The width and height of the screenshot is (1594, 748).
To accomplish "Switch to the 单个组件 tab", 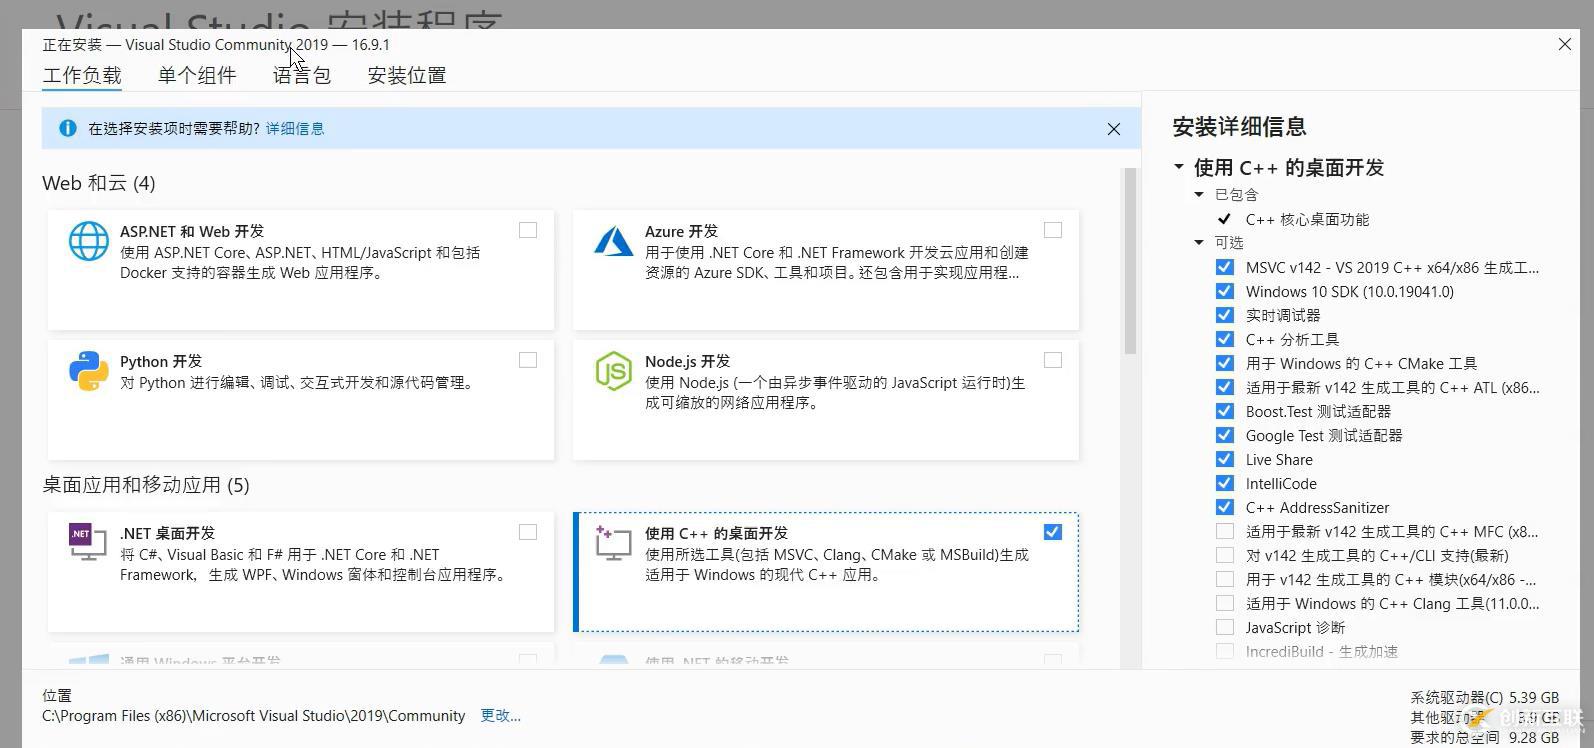I will (x=197, y=76).
